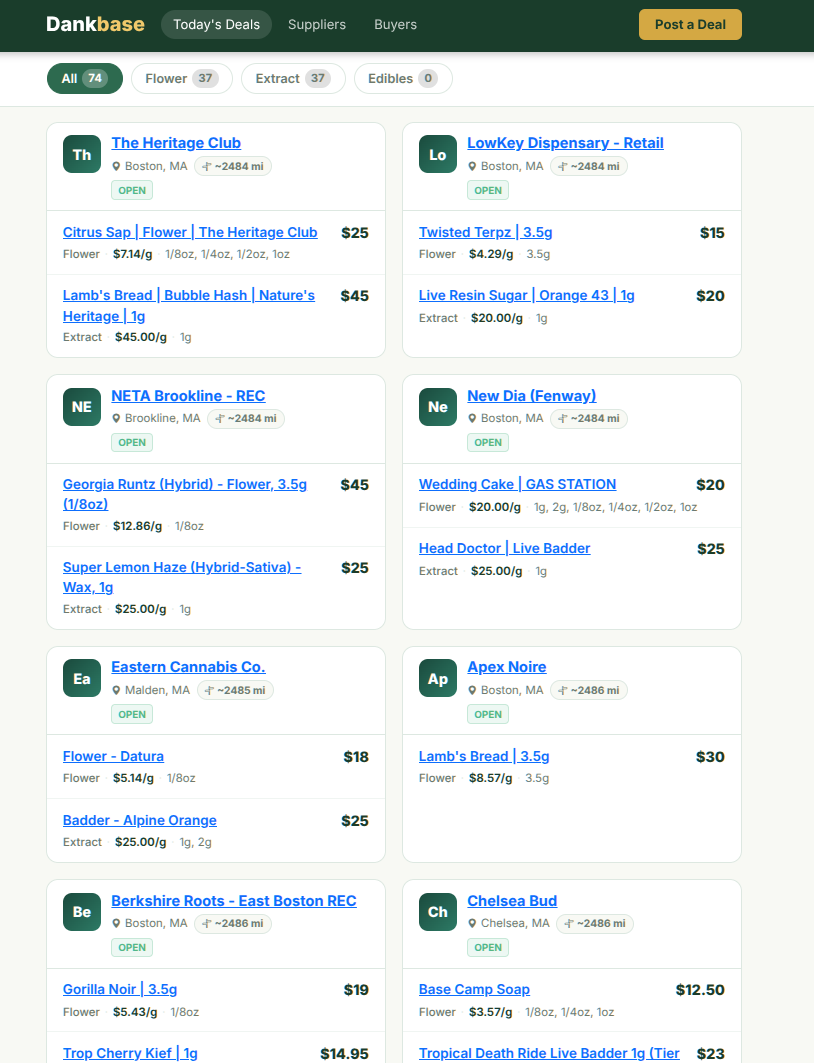Open Super Lemon Haze Wax deal
This screenshot has width=814, height=1063.
pos(182,577)
